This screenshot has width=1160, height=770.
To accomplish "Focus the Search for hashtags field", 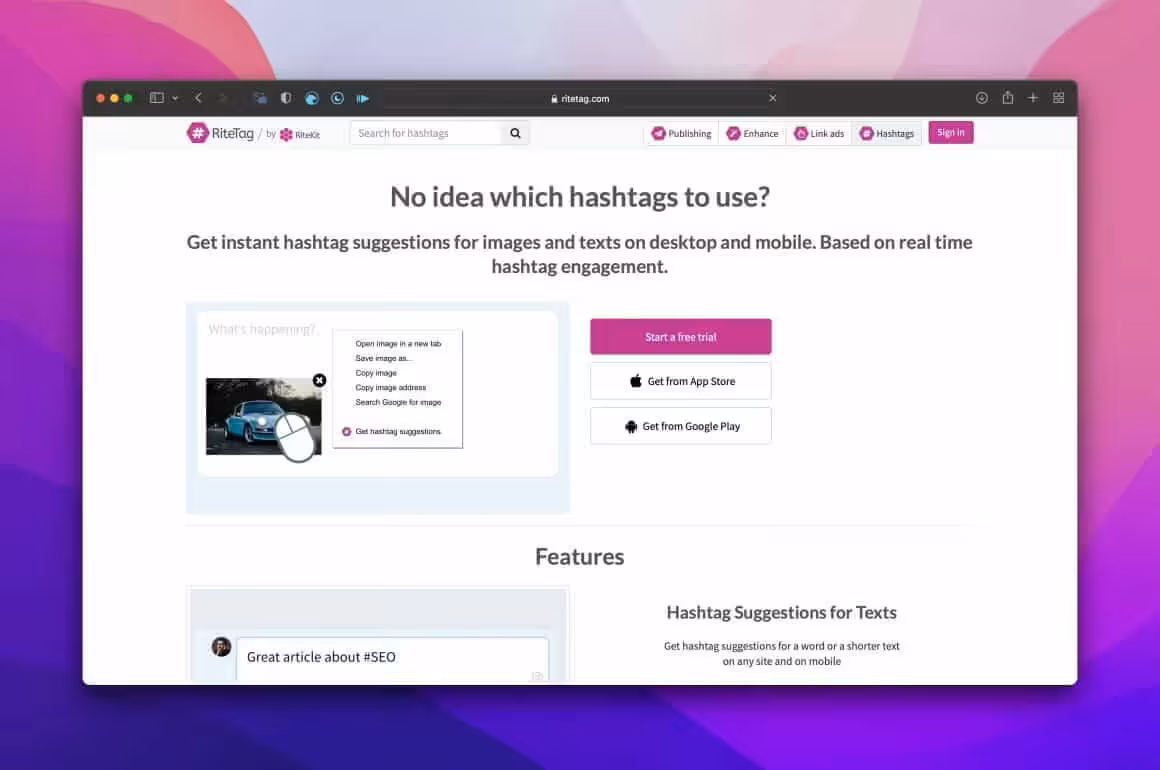I will coord(425,133).
